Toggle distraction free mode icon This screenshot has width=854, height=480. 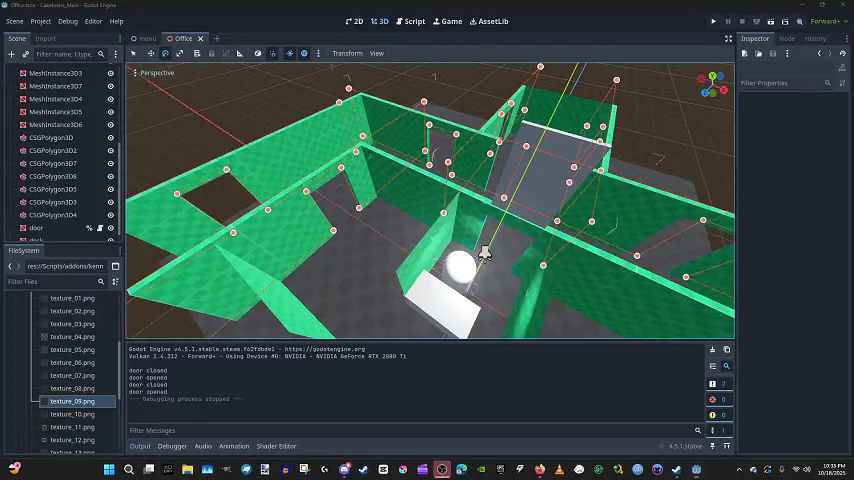pyautogui.click(x=728, y=39)
